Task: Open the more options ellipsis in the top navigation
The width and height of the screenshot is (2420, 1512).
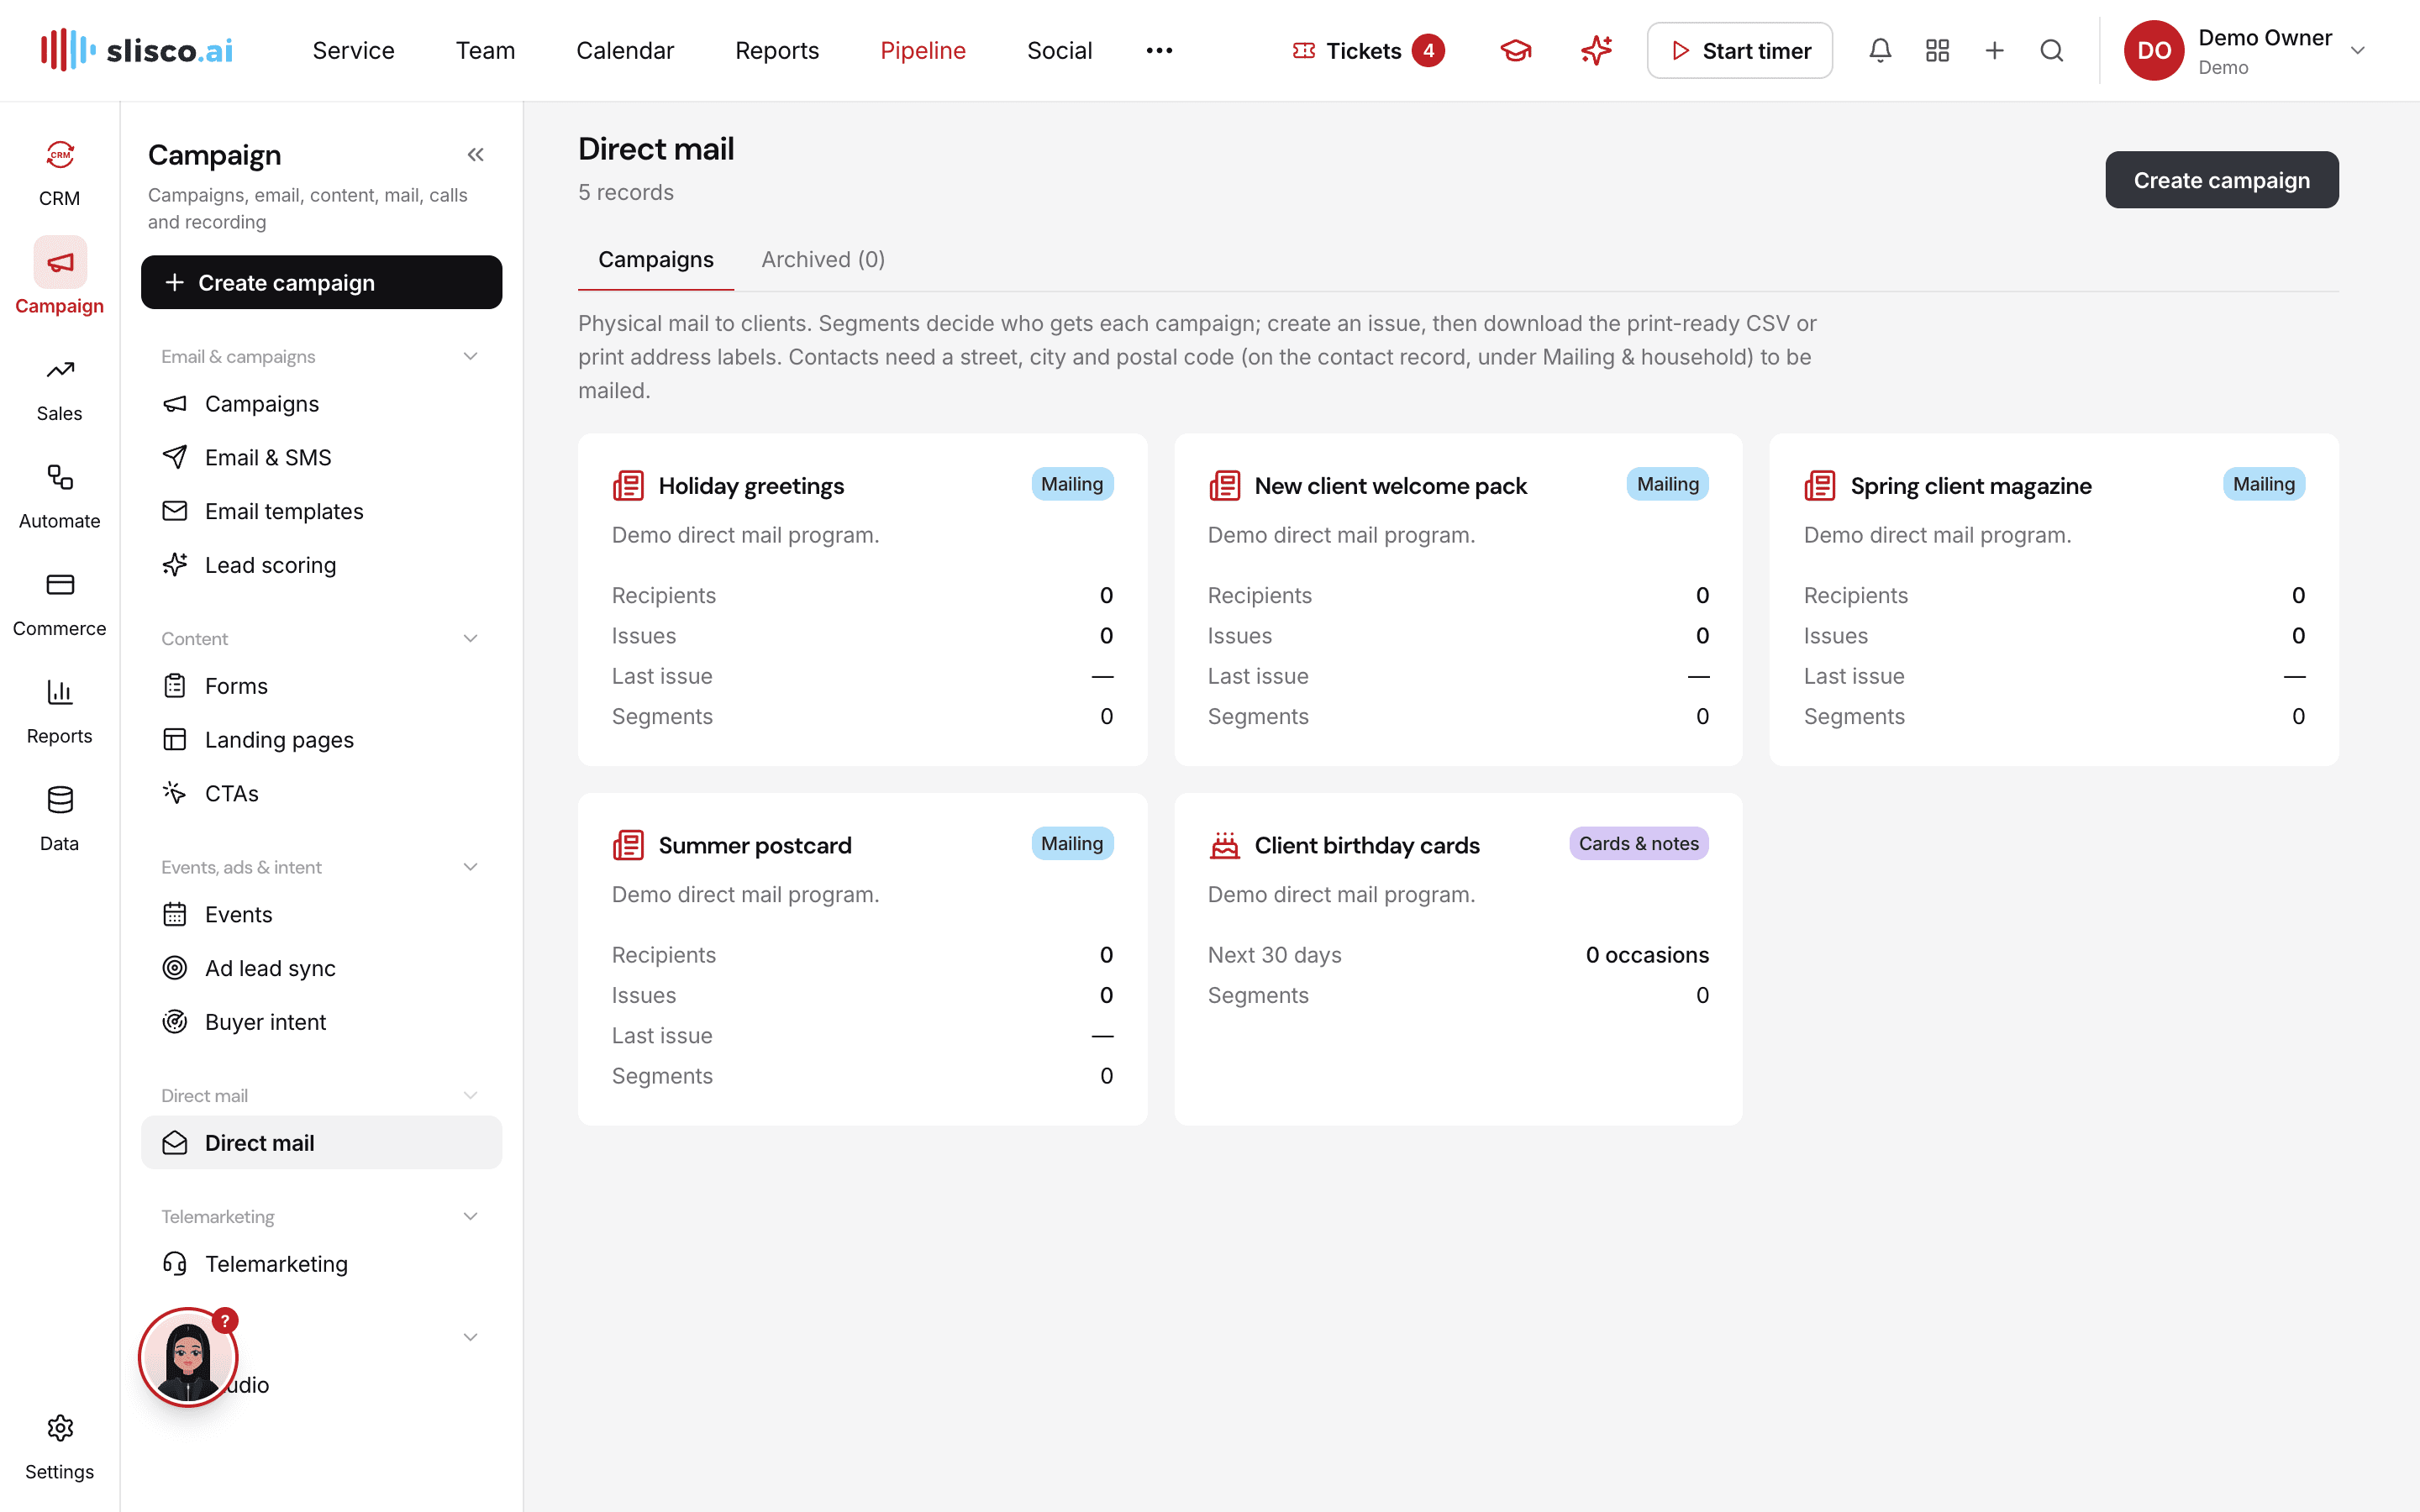Action: coord(1159,50)
